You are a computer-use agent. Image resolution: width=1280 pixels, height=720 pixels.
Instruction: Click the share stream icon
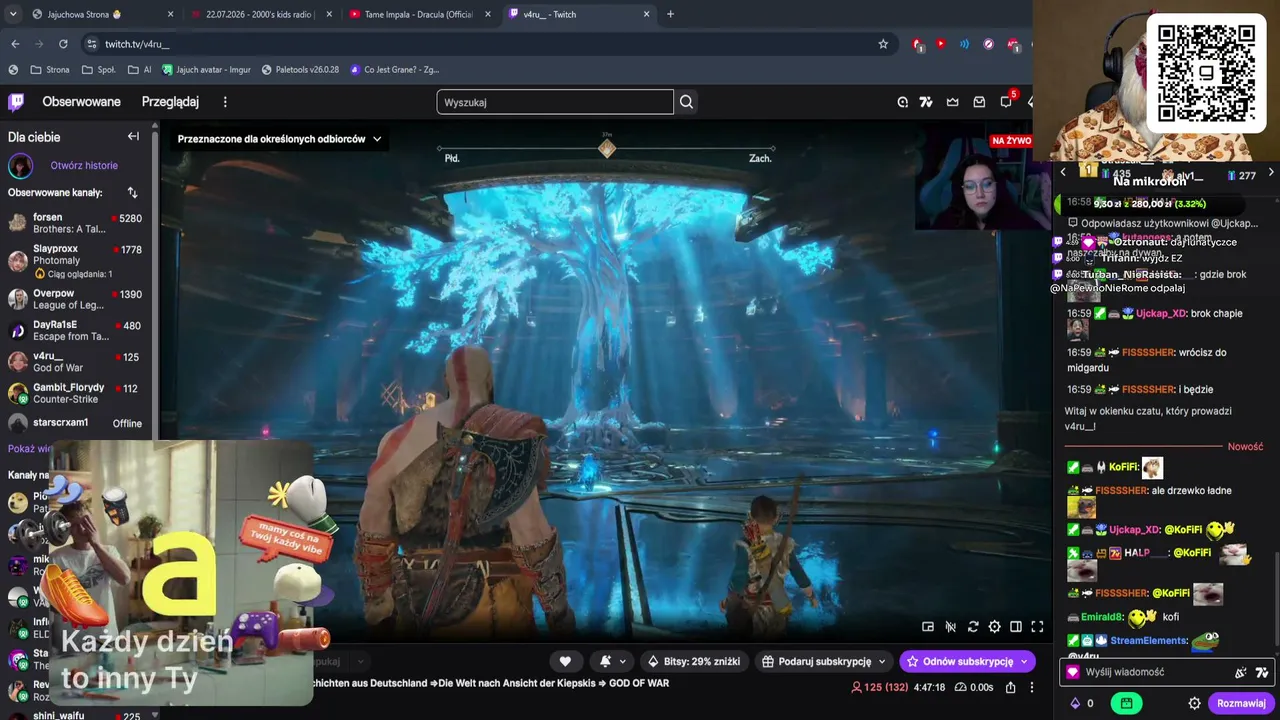pos(1011,687)
